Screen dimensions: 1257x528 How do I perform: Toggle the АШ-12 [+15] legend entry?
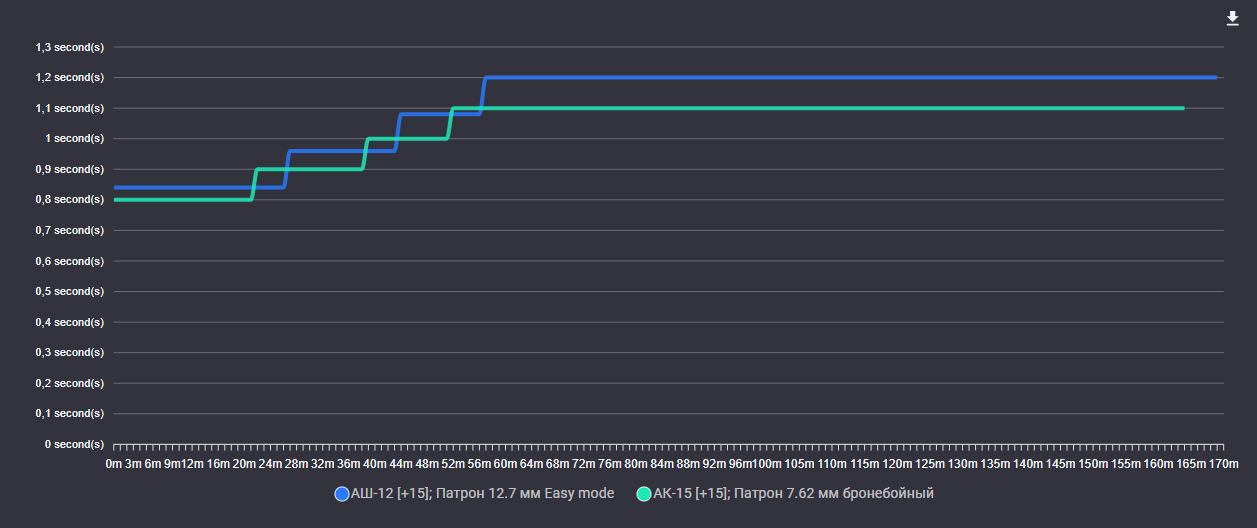(474, 494)
